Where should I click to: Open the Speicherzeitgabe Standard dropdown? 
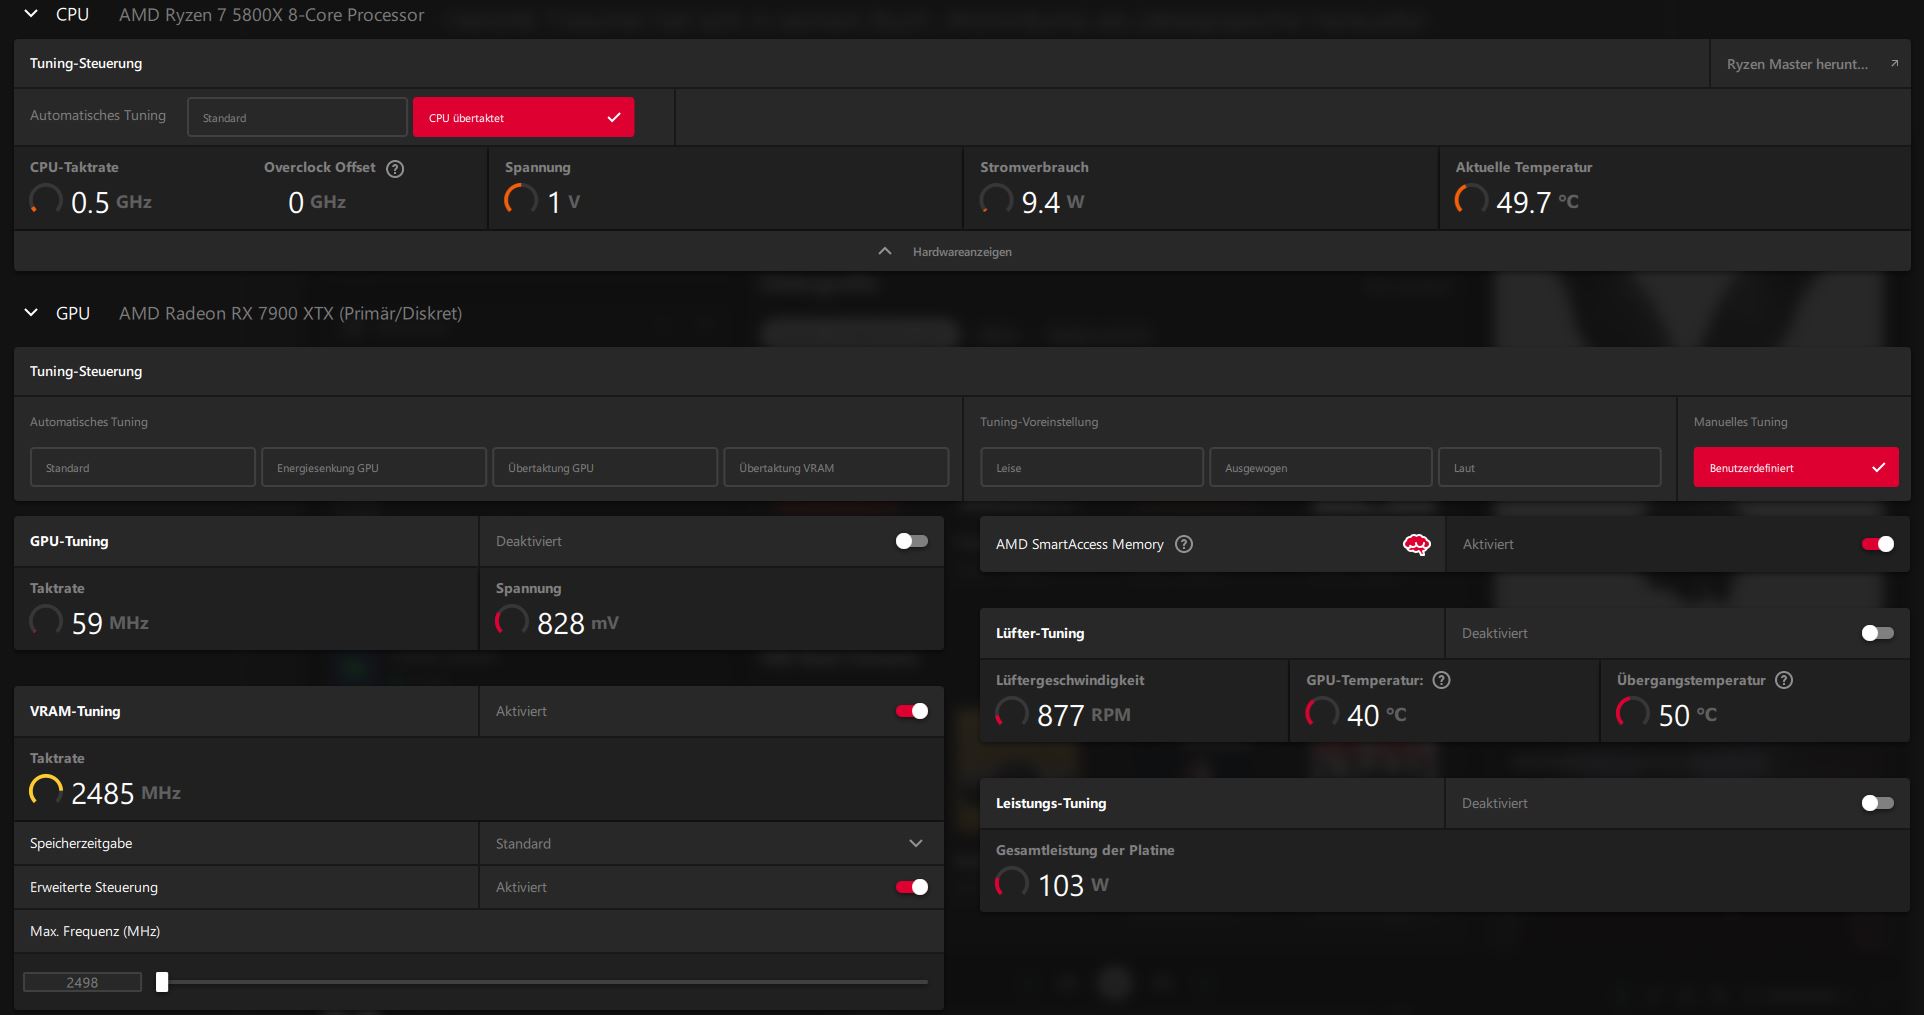pos(711,843)
